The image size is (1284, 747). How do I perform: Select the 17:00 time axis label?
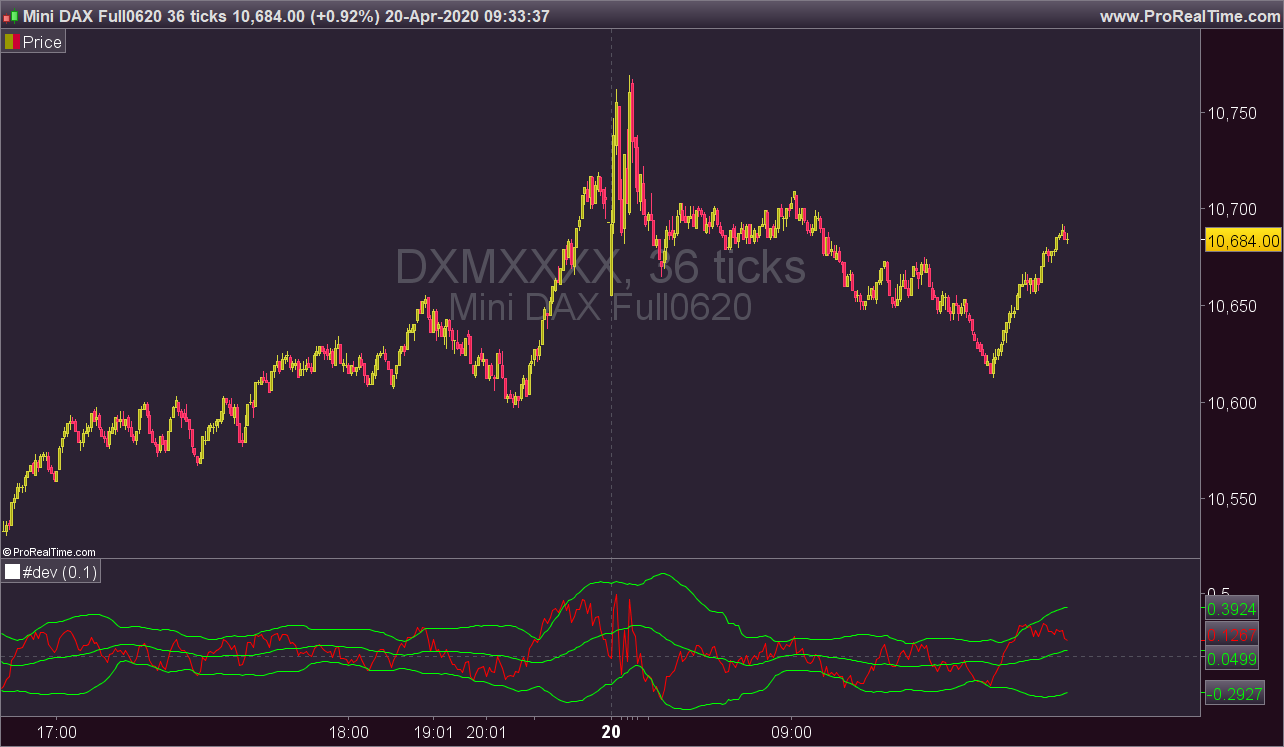point(57,732)
